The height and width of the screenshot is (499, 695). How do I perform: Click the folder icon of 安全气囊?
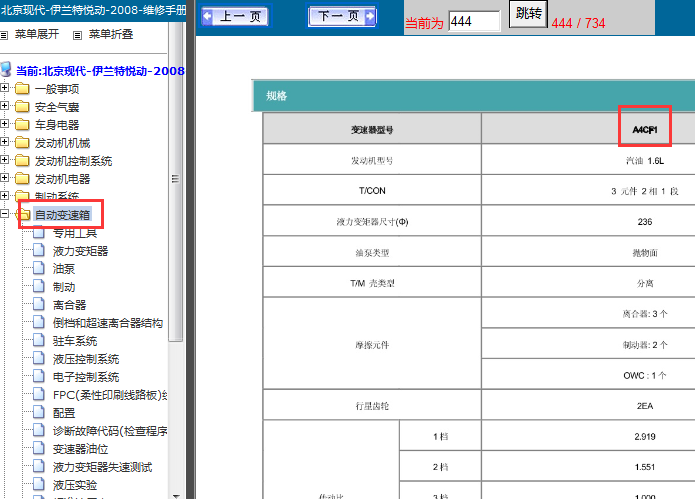coord(22,106)
